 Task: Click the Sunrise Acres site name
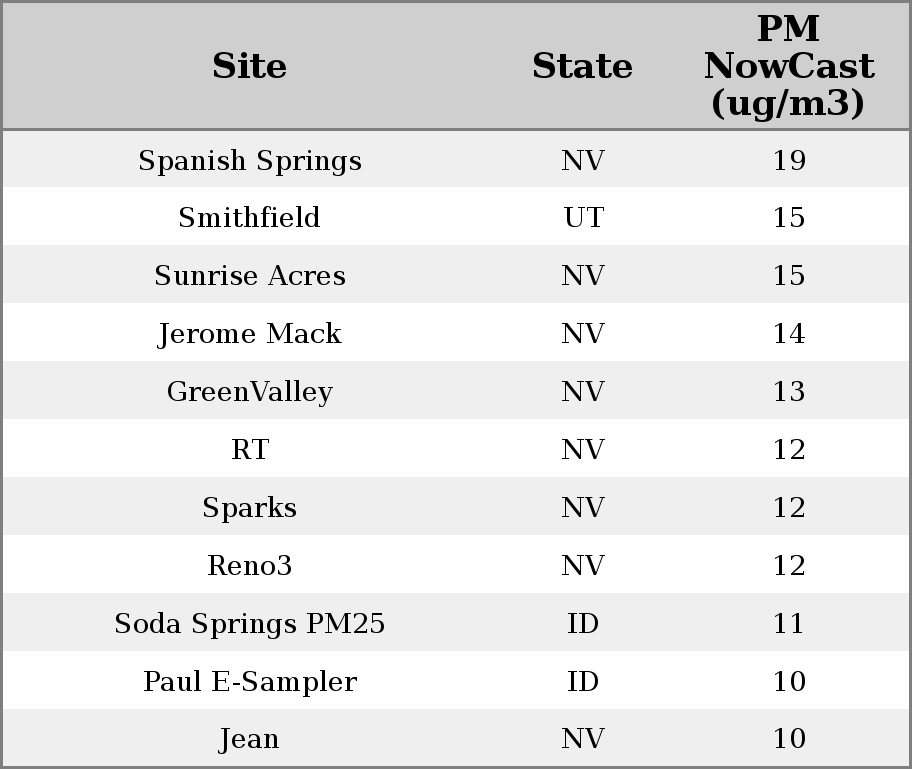tap(250, 276)
